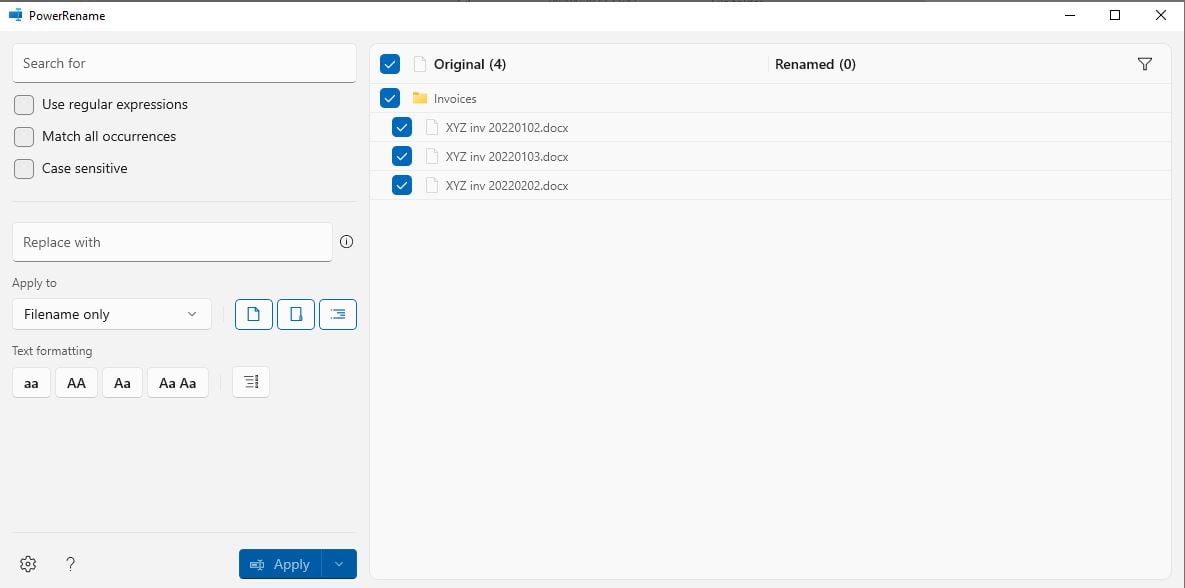
Task: Select the include files icon
Action: point(253,313)
